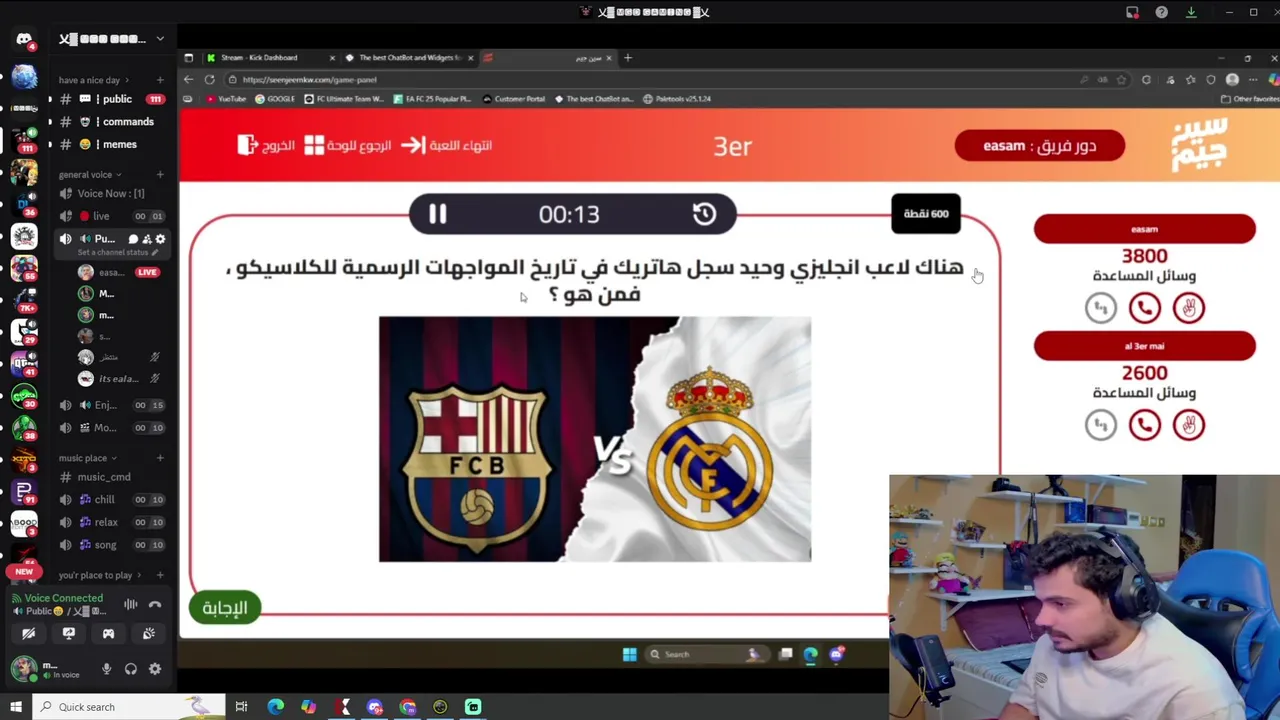Expand the Discord server name dropdown
The height and width of the screenshot is (720, 1280).
point(159,39)
